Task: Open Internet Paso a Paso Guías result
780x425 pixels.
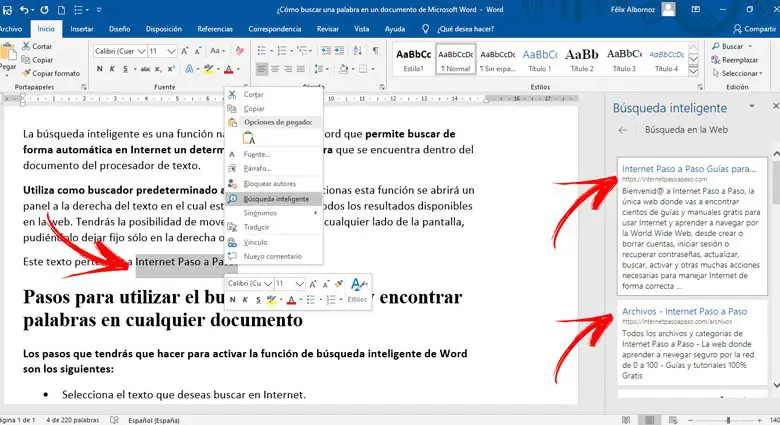Action: [688, 169]
